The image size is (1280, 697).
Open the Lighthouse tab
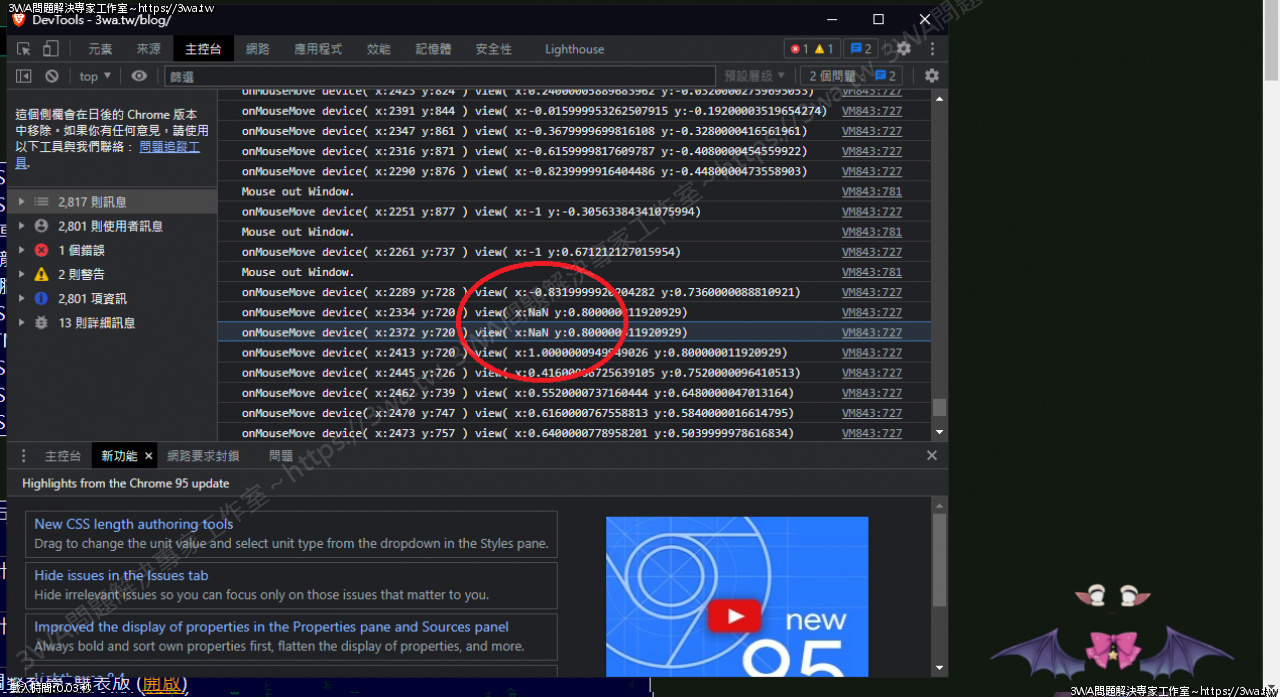coord(574,49)
